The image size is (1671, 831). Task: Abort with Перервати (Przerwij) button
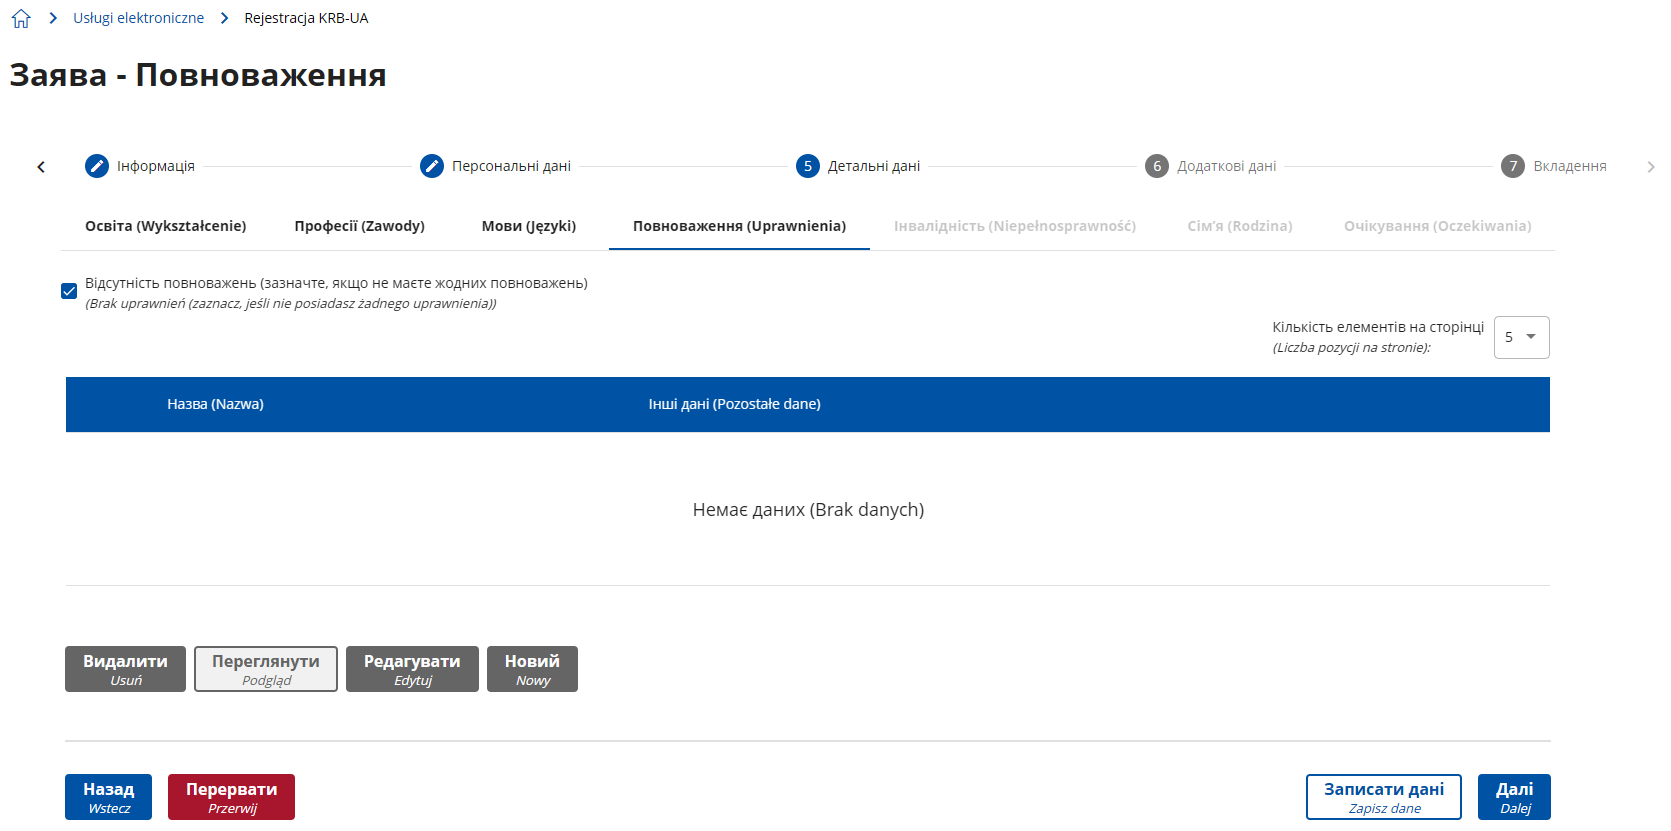(x=231, y=797)
